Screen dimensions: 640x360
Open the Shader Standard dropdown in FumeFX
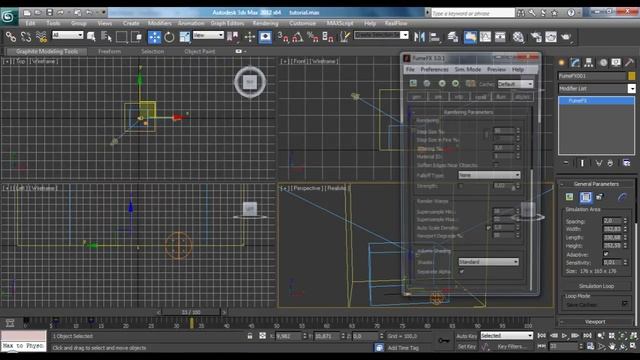(489, 262)
